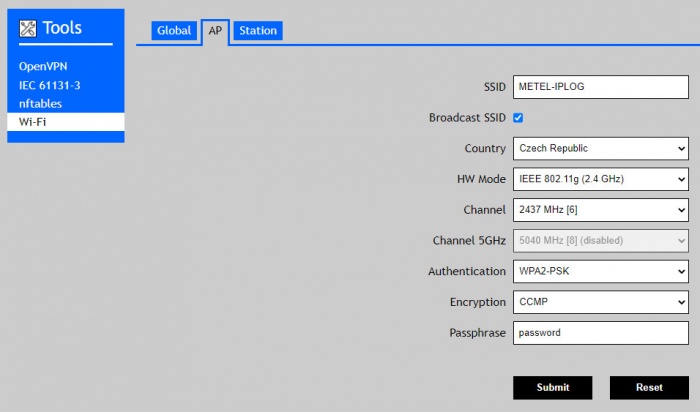Switch to the Global tab
700x412 pixels.
tap(174, 31)
